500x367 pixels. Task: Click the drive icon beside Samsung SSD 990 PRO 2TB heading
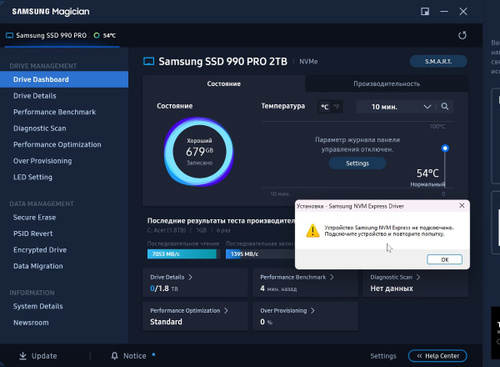coord(149,61)
